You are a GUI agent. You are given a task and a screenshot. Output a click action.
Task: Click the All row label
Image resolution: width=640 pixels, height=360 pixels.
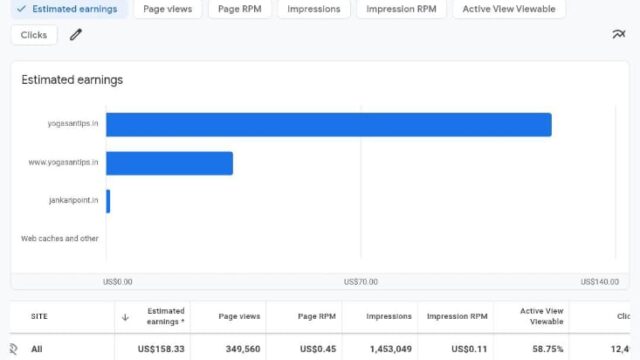(x=37, y=349)
